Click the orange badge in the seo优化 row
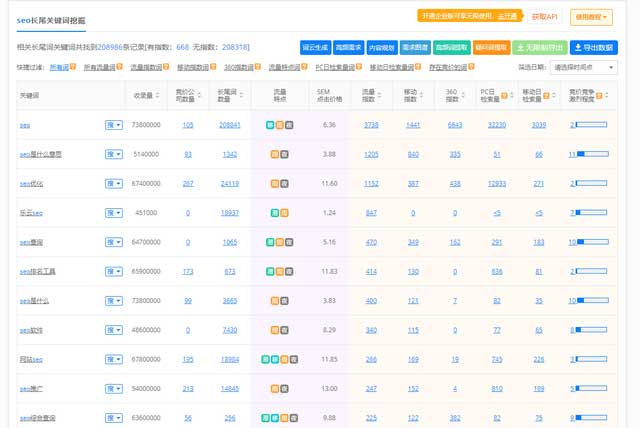 [x=273, y=184]
